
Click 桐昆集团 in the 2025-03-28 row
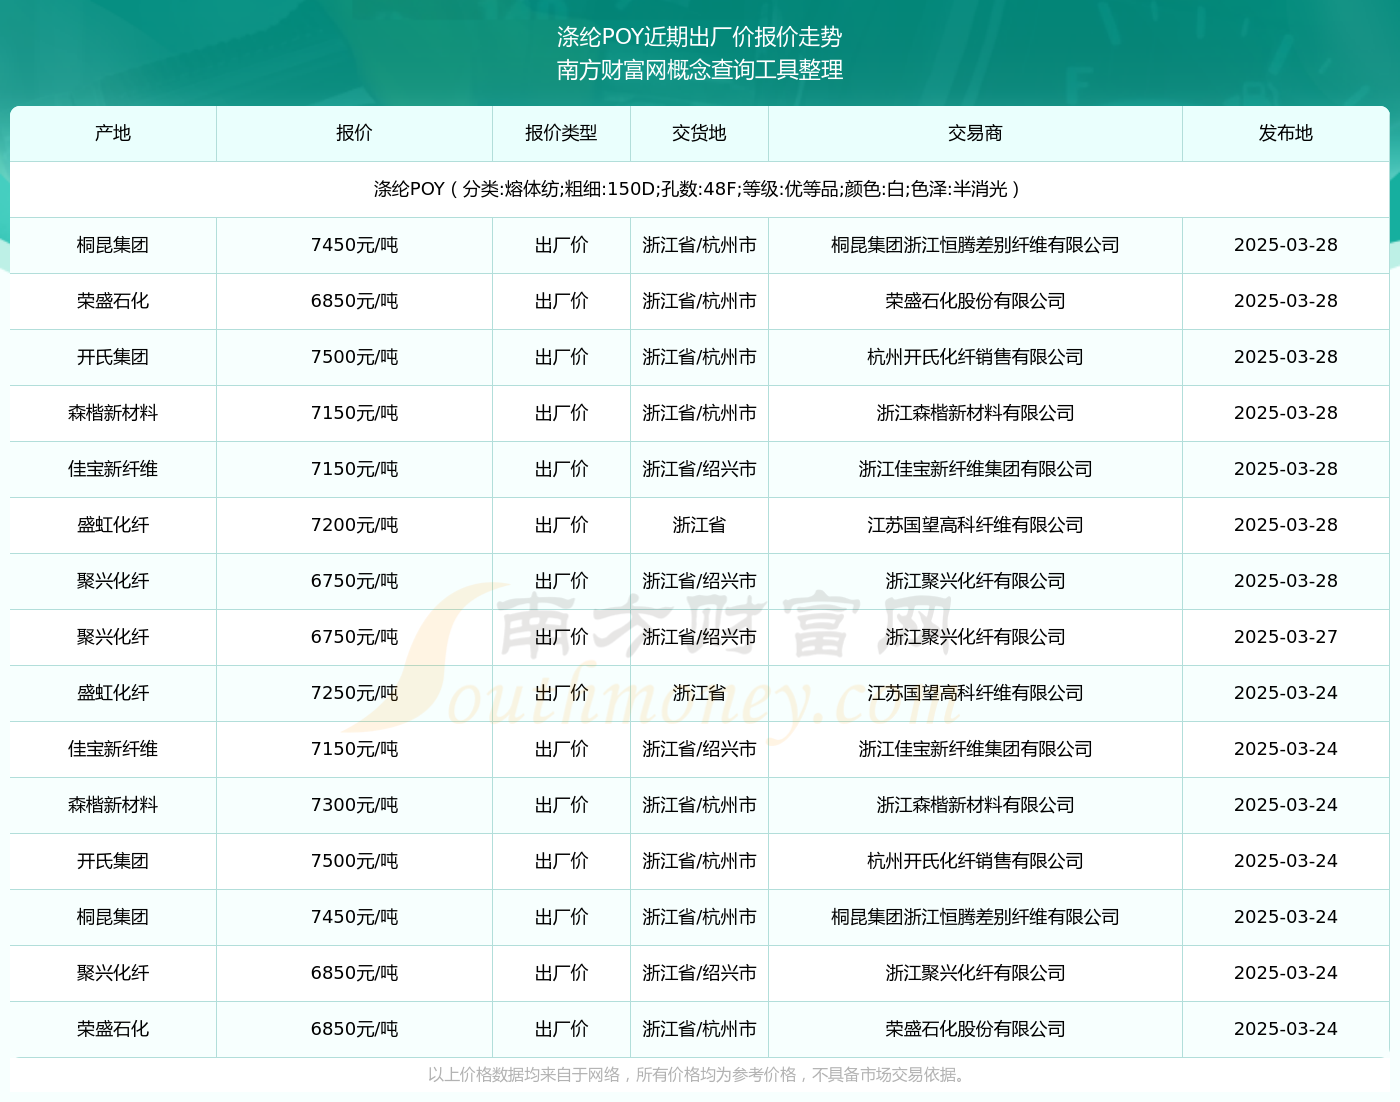pos(113,245)
